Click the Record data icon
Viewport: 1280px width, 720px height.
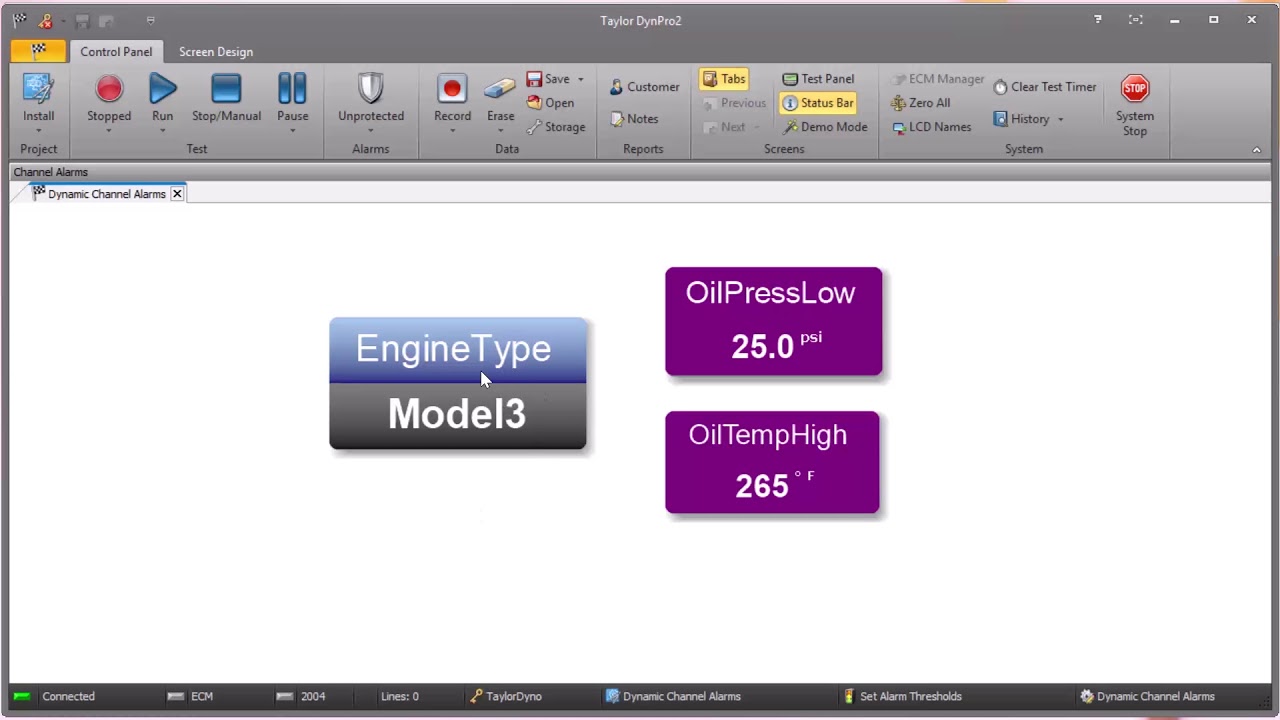(x=452, y=88)
